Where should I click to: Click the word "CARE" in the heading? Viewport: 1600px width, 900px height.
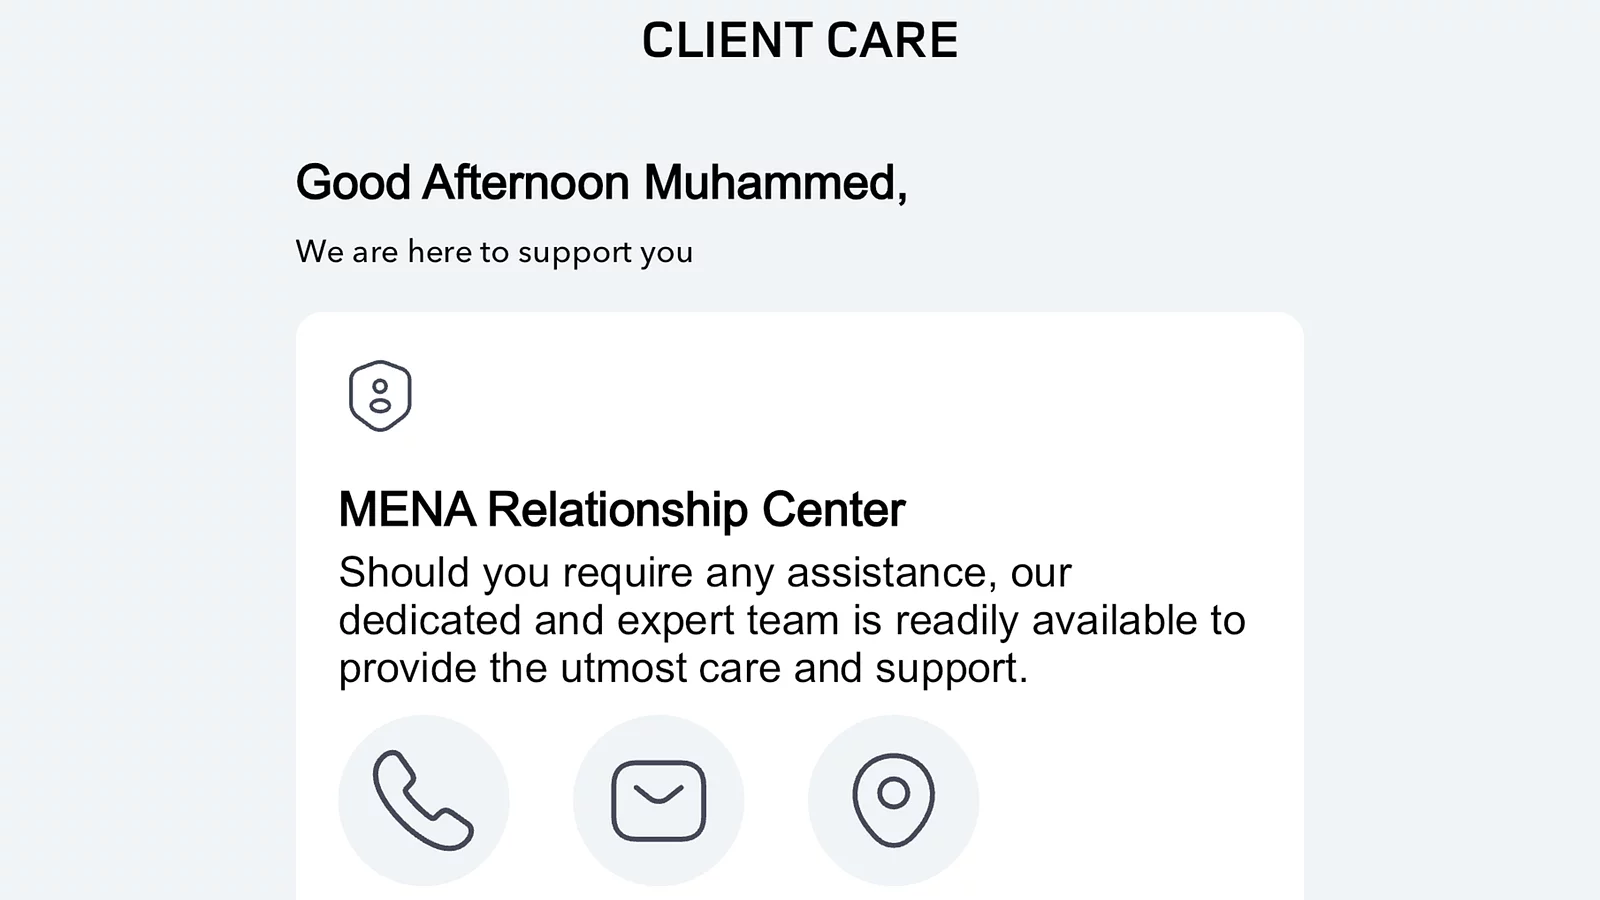pyautogui.click(x=892, y=41)
